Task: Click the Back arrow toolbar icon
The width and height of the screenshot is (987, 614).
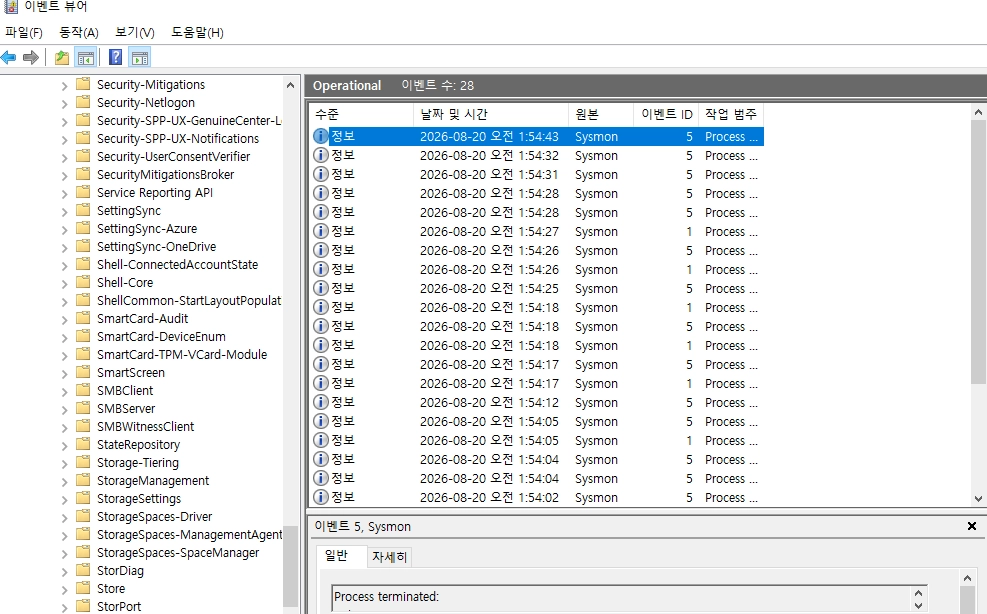Action: 9,58
